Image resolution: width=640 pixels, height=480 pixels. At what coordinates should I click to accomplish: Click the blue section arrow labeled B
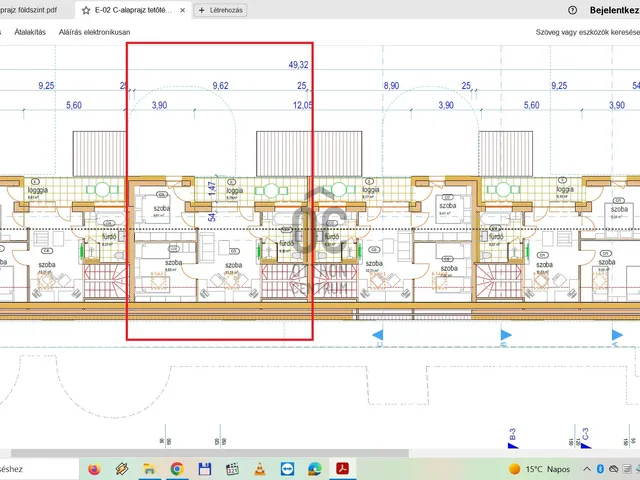pos(506,335)
